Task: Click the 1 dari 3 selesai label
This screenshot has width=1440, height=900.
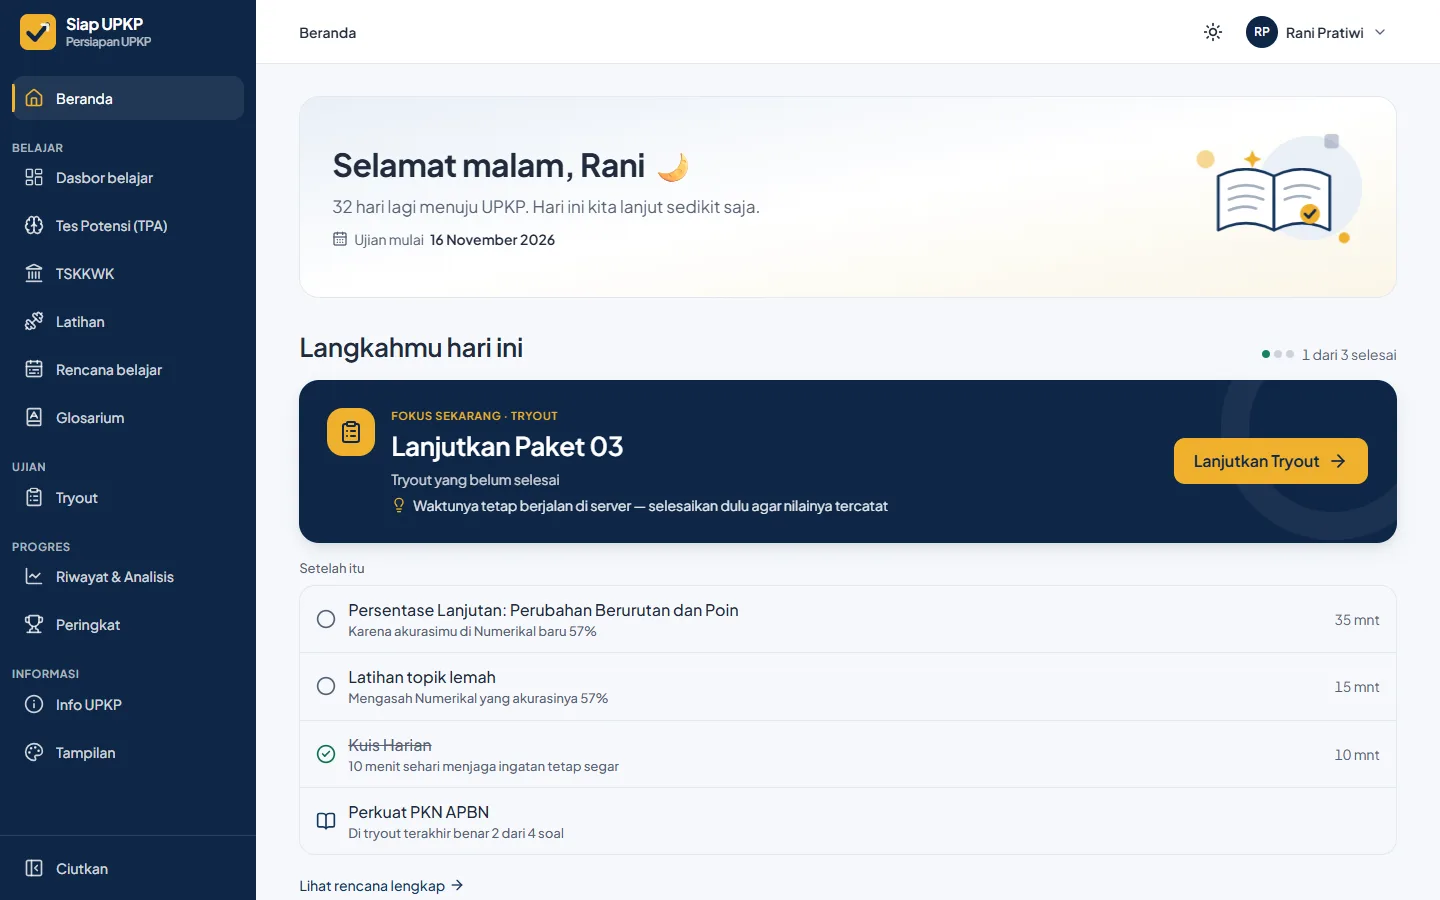Action: [x=1349, y=354]
